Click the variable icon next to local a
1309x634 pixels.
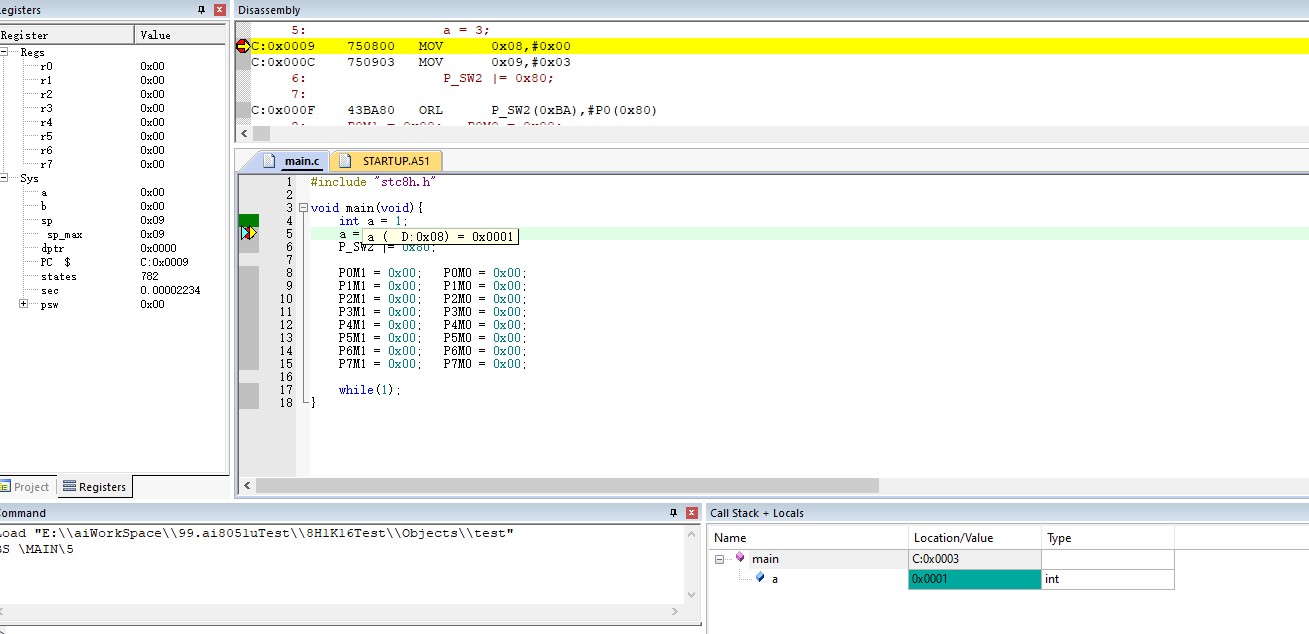pos(760,578)
